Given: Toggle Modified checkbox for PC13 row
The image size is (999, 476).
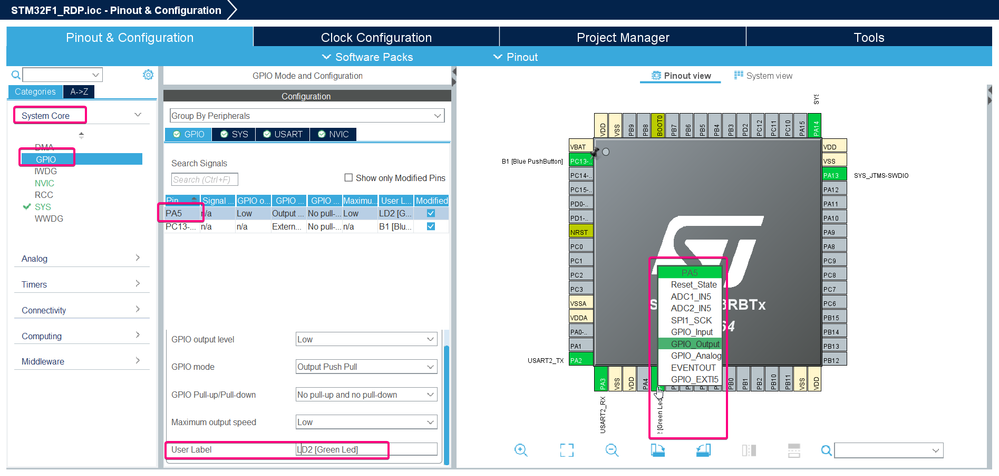Looking at the screenshot, I should pos(431,226).
